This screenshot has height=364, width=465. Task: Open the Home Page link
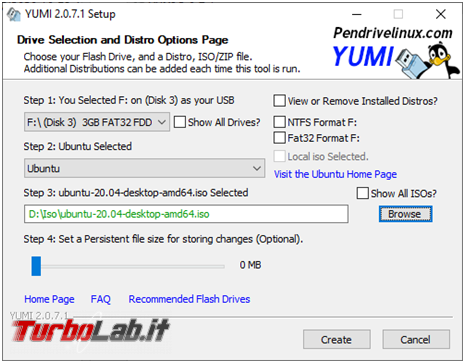[x=49, y=299]
